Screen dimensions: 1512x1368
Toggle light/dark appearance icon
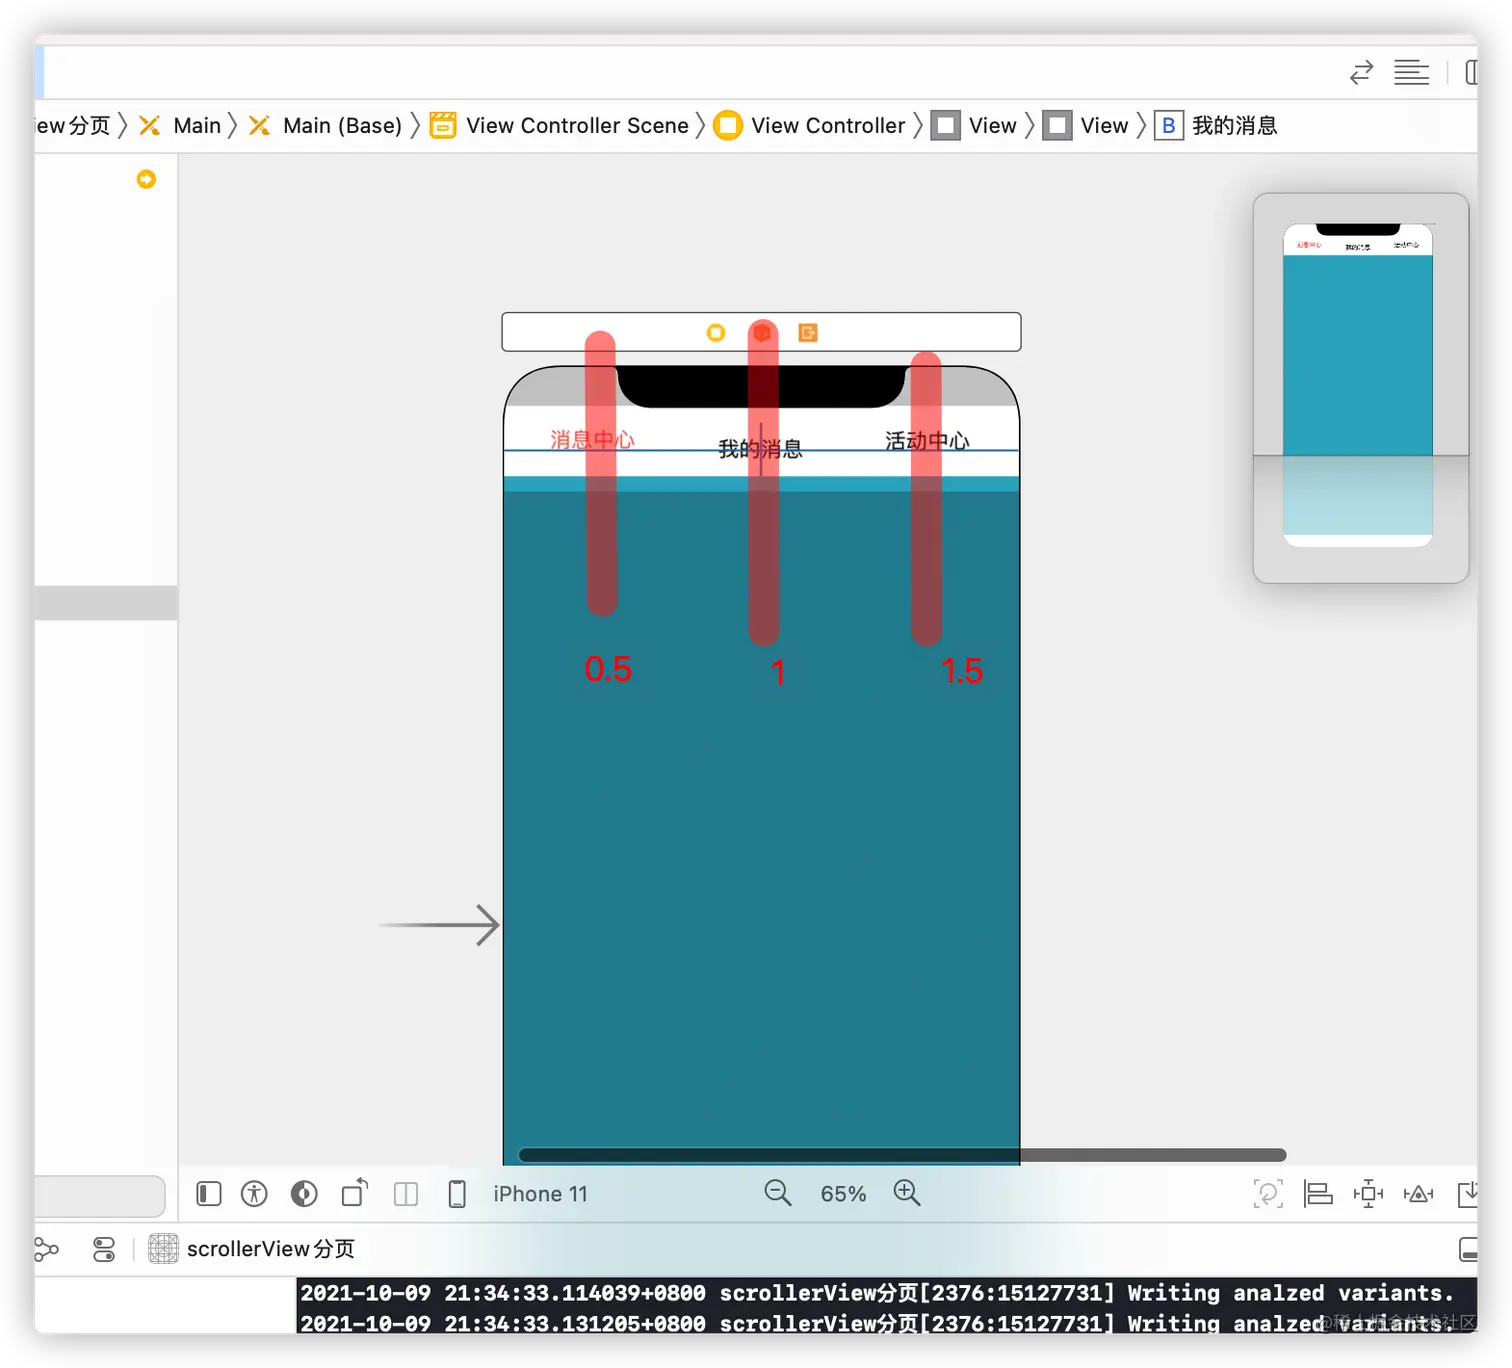[304, 1193]
